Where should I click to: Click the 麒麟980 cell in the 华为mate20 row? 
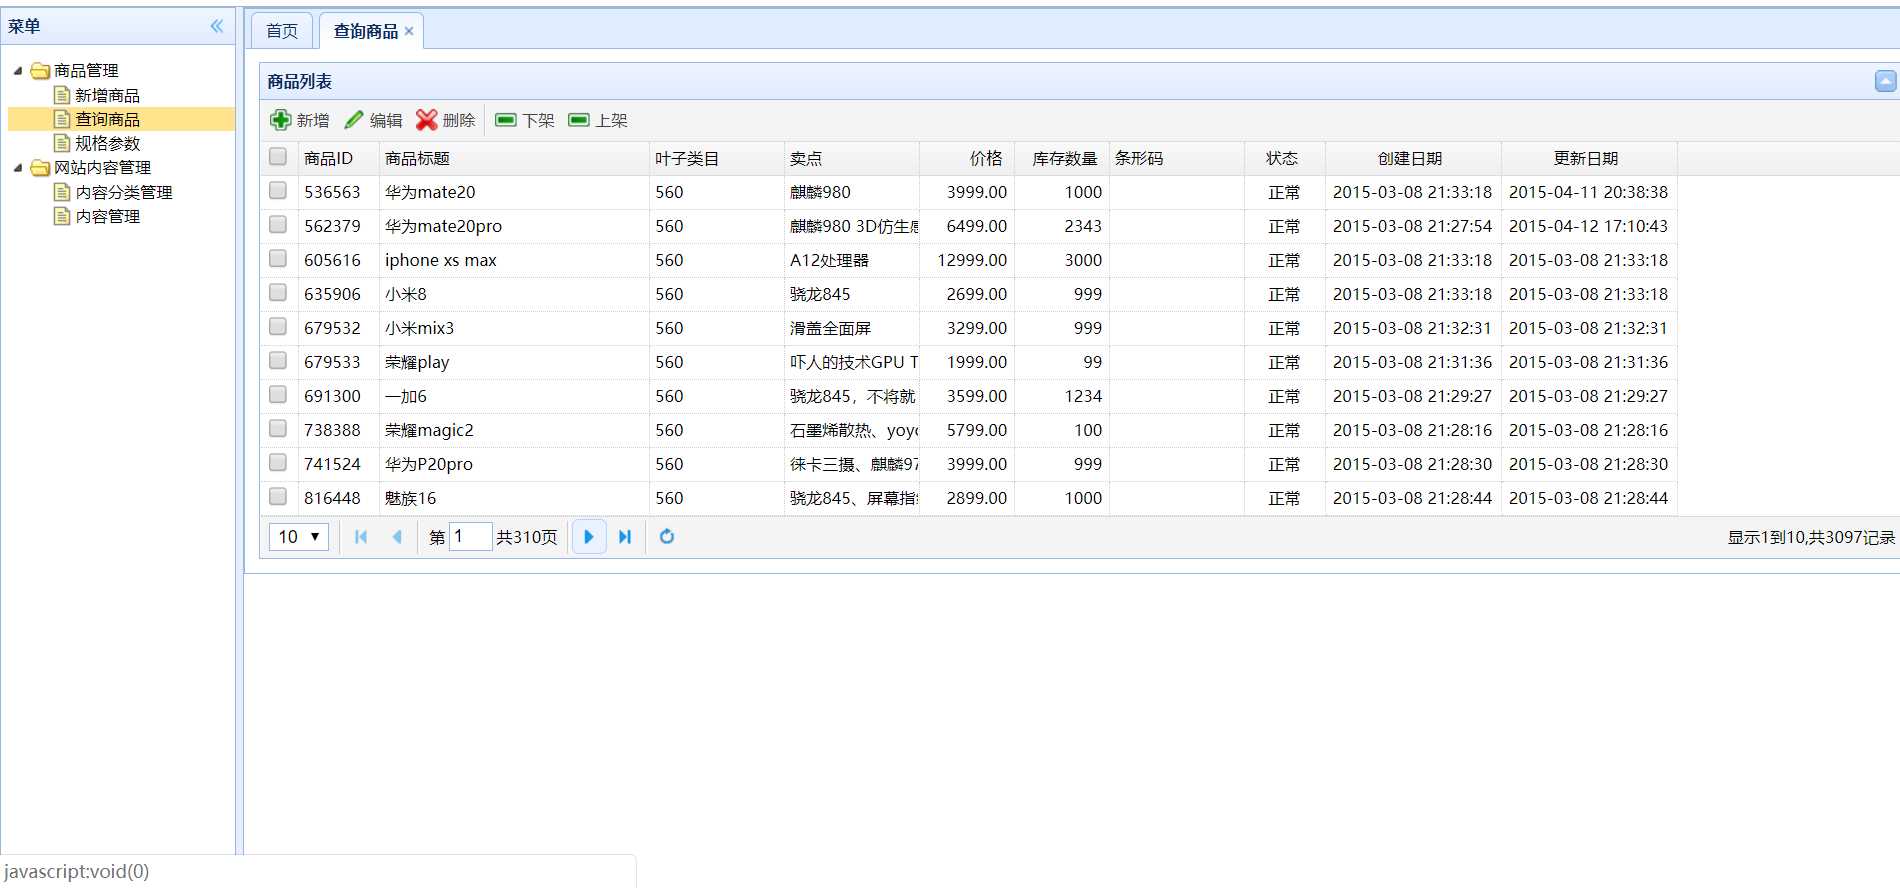pos(852,192)
